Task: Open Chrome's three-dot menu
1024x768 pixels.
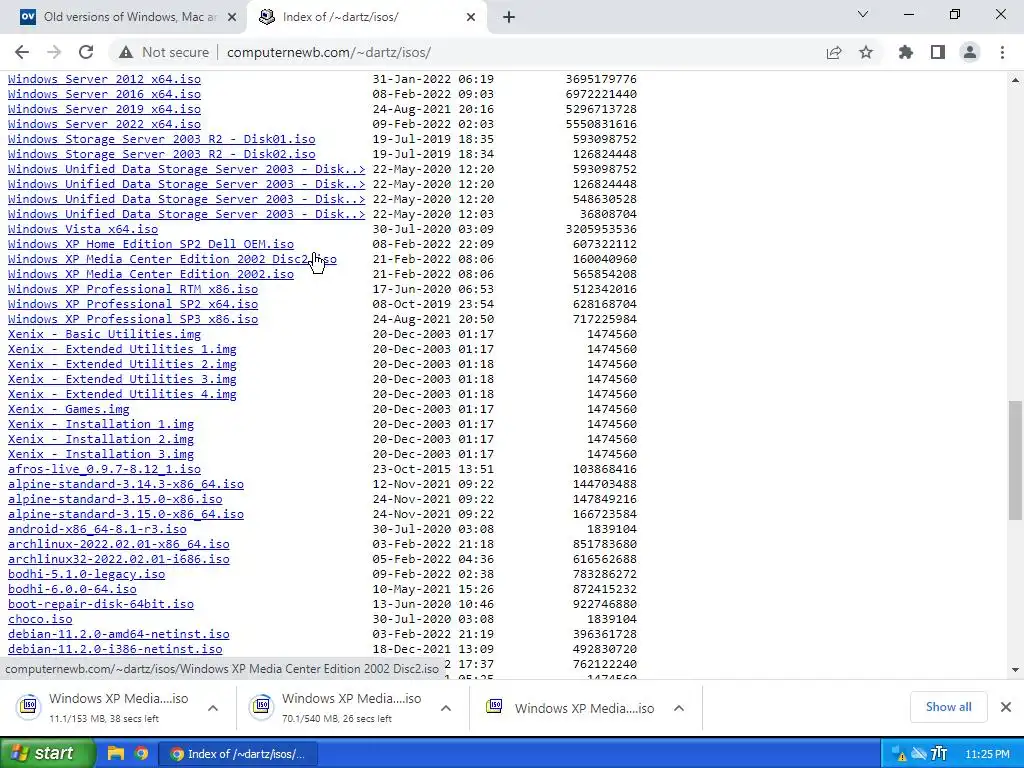Action: [1002, 52]
